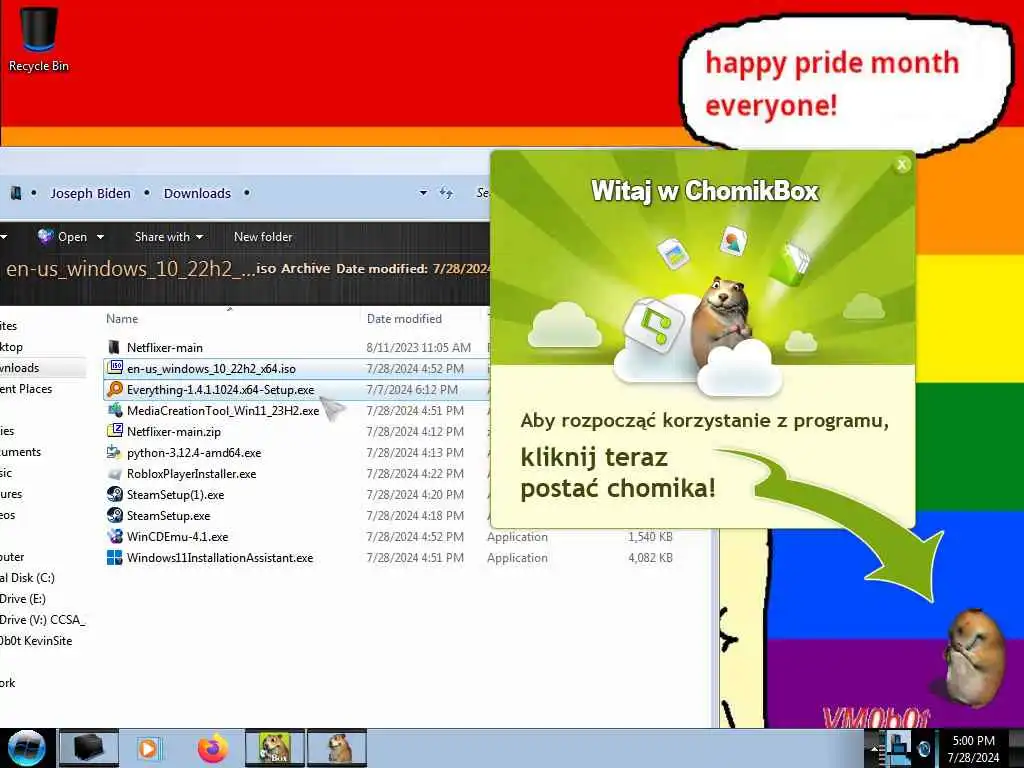Click the Downloads breadcrumb in the address bar
Image resolution: width=1024 pixels, height=768 pixels.
tap(197, 193)
